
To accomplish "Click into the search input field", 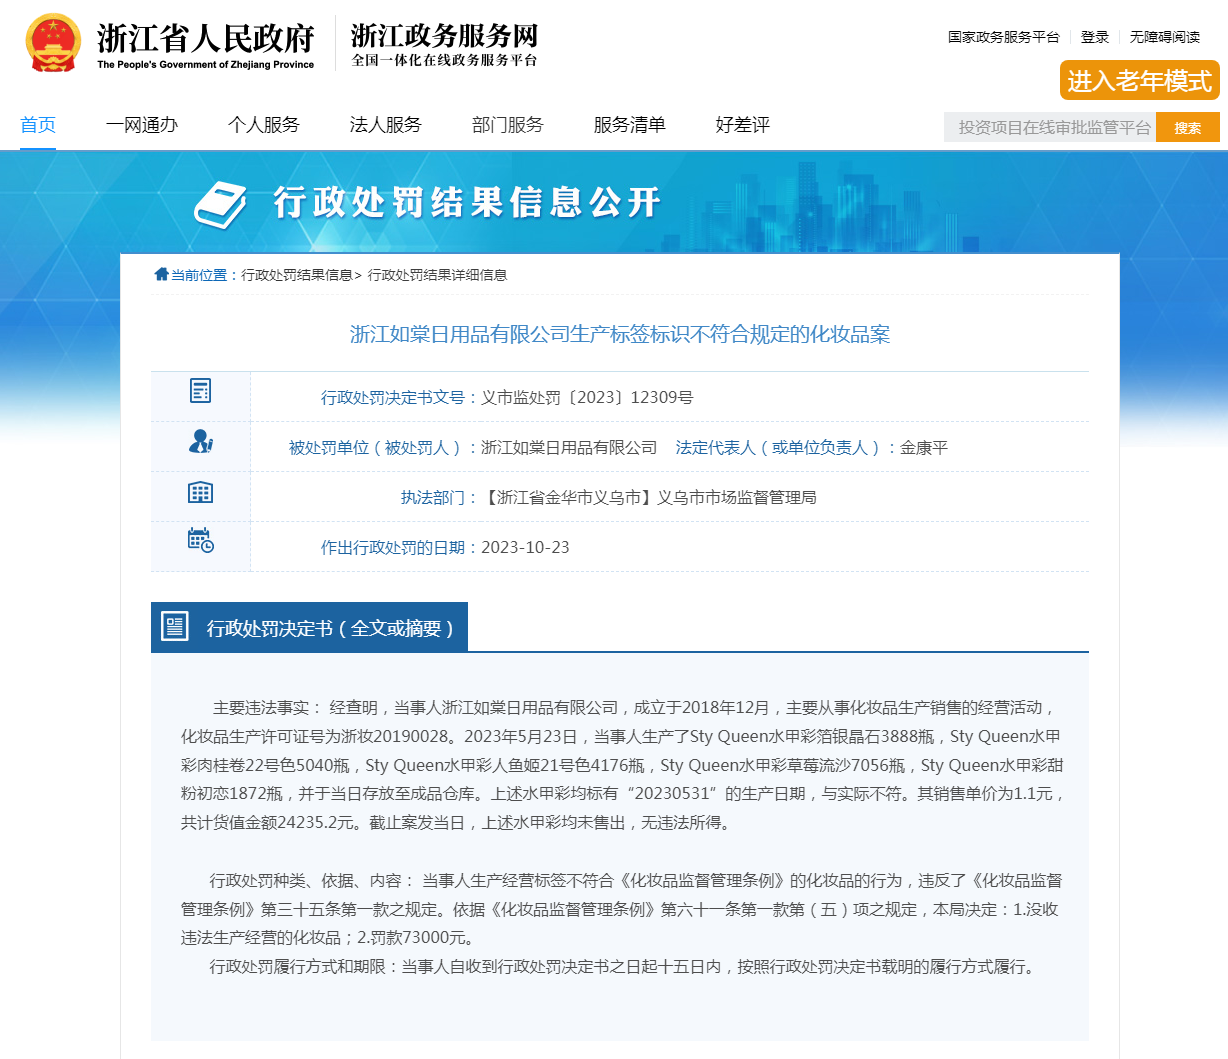I will tap(1050, 127).
